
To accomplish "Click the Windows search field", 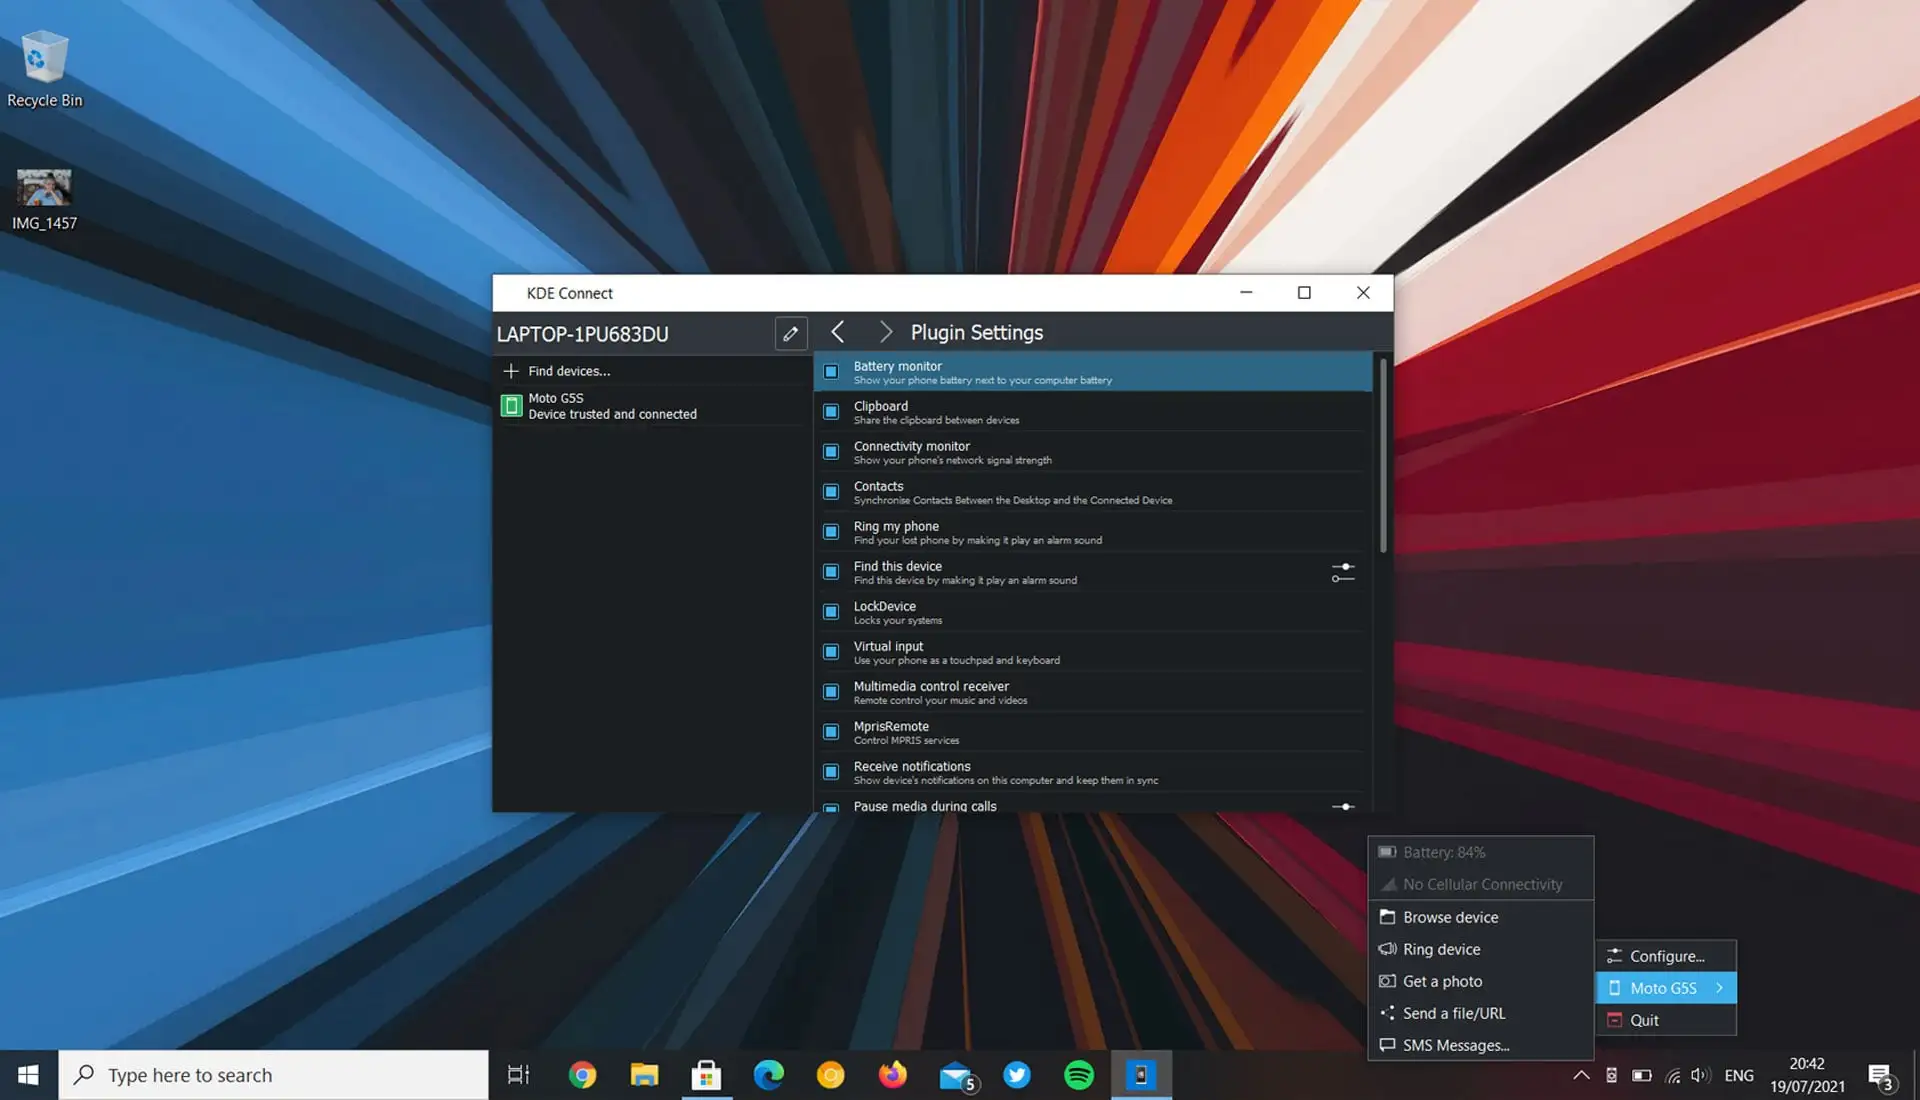I will point(270,1074).
